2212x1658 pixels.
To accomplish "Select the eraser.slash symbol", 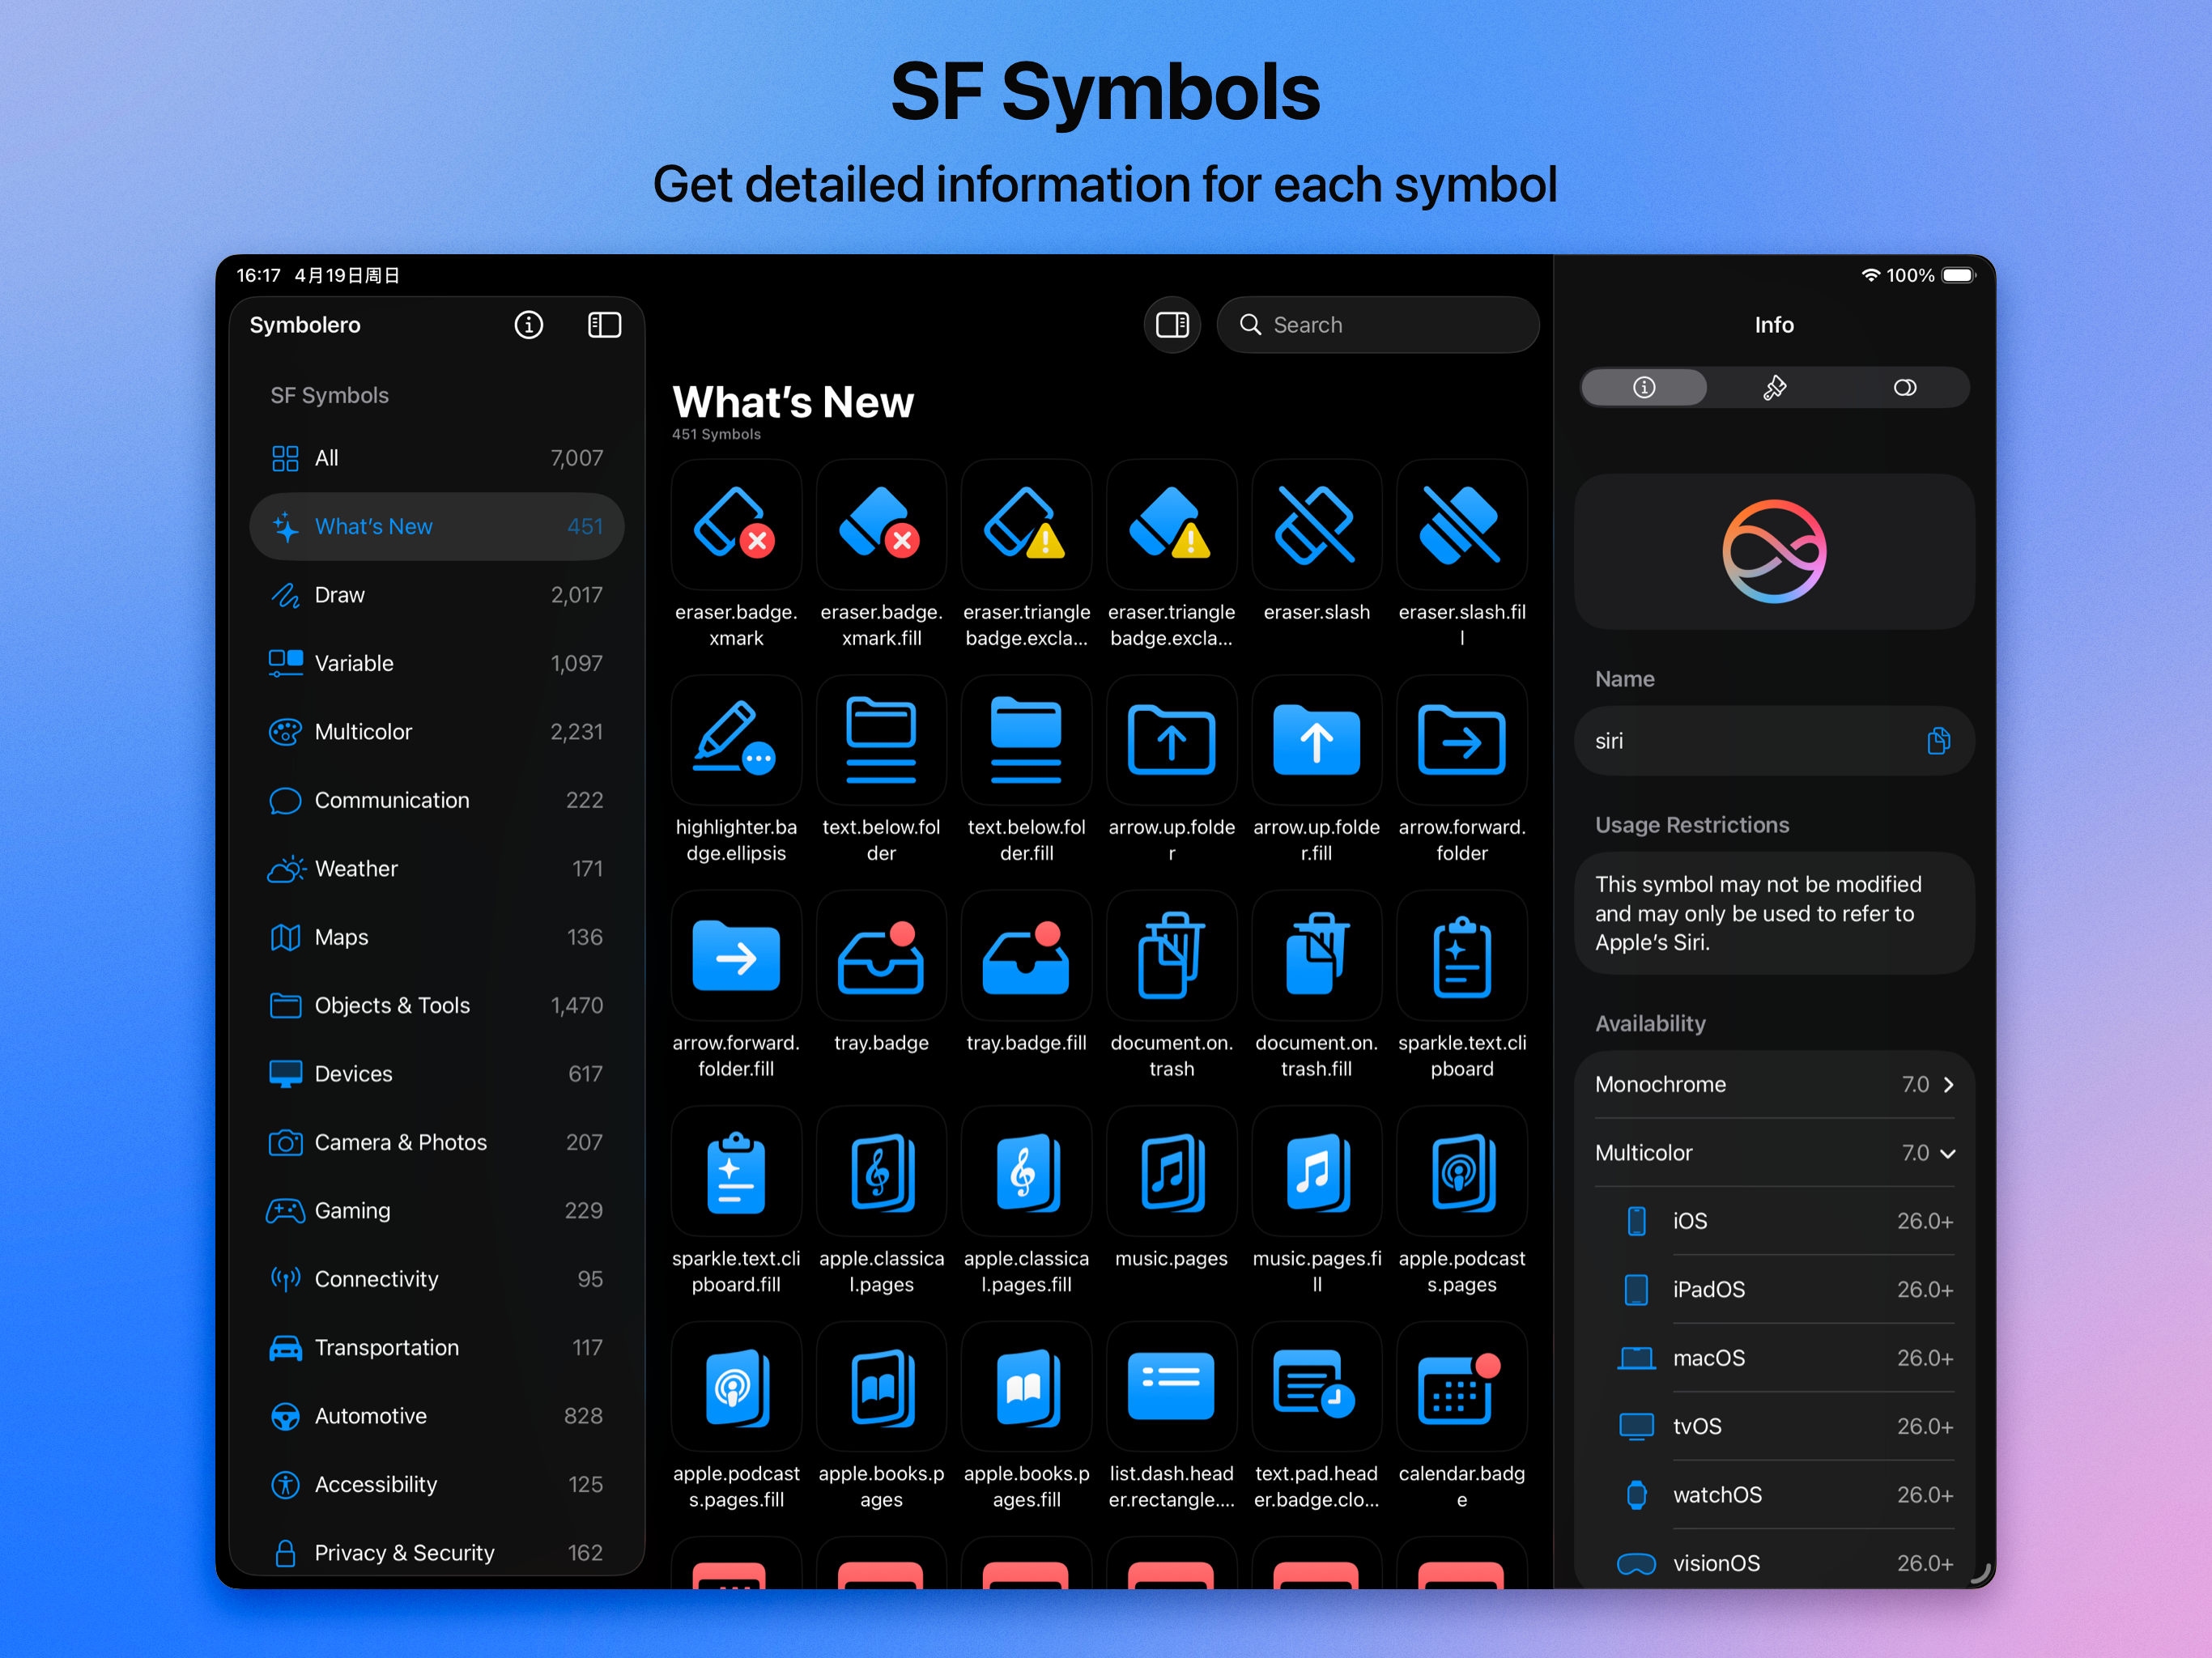I will (x=1316, y=524).
